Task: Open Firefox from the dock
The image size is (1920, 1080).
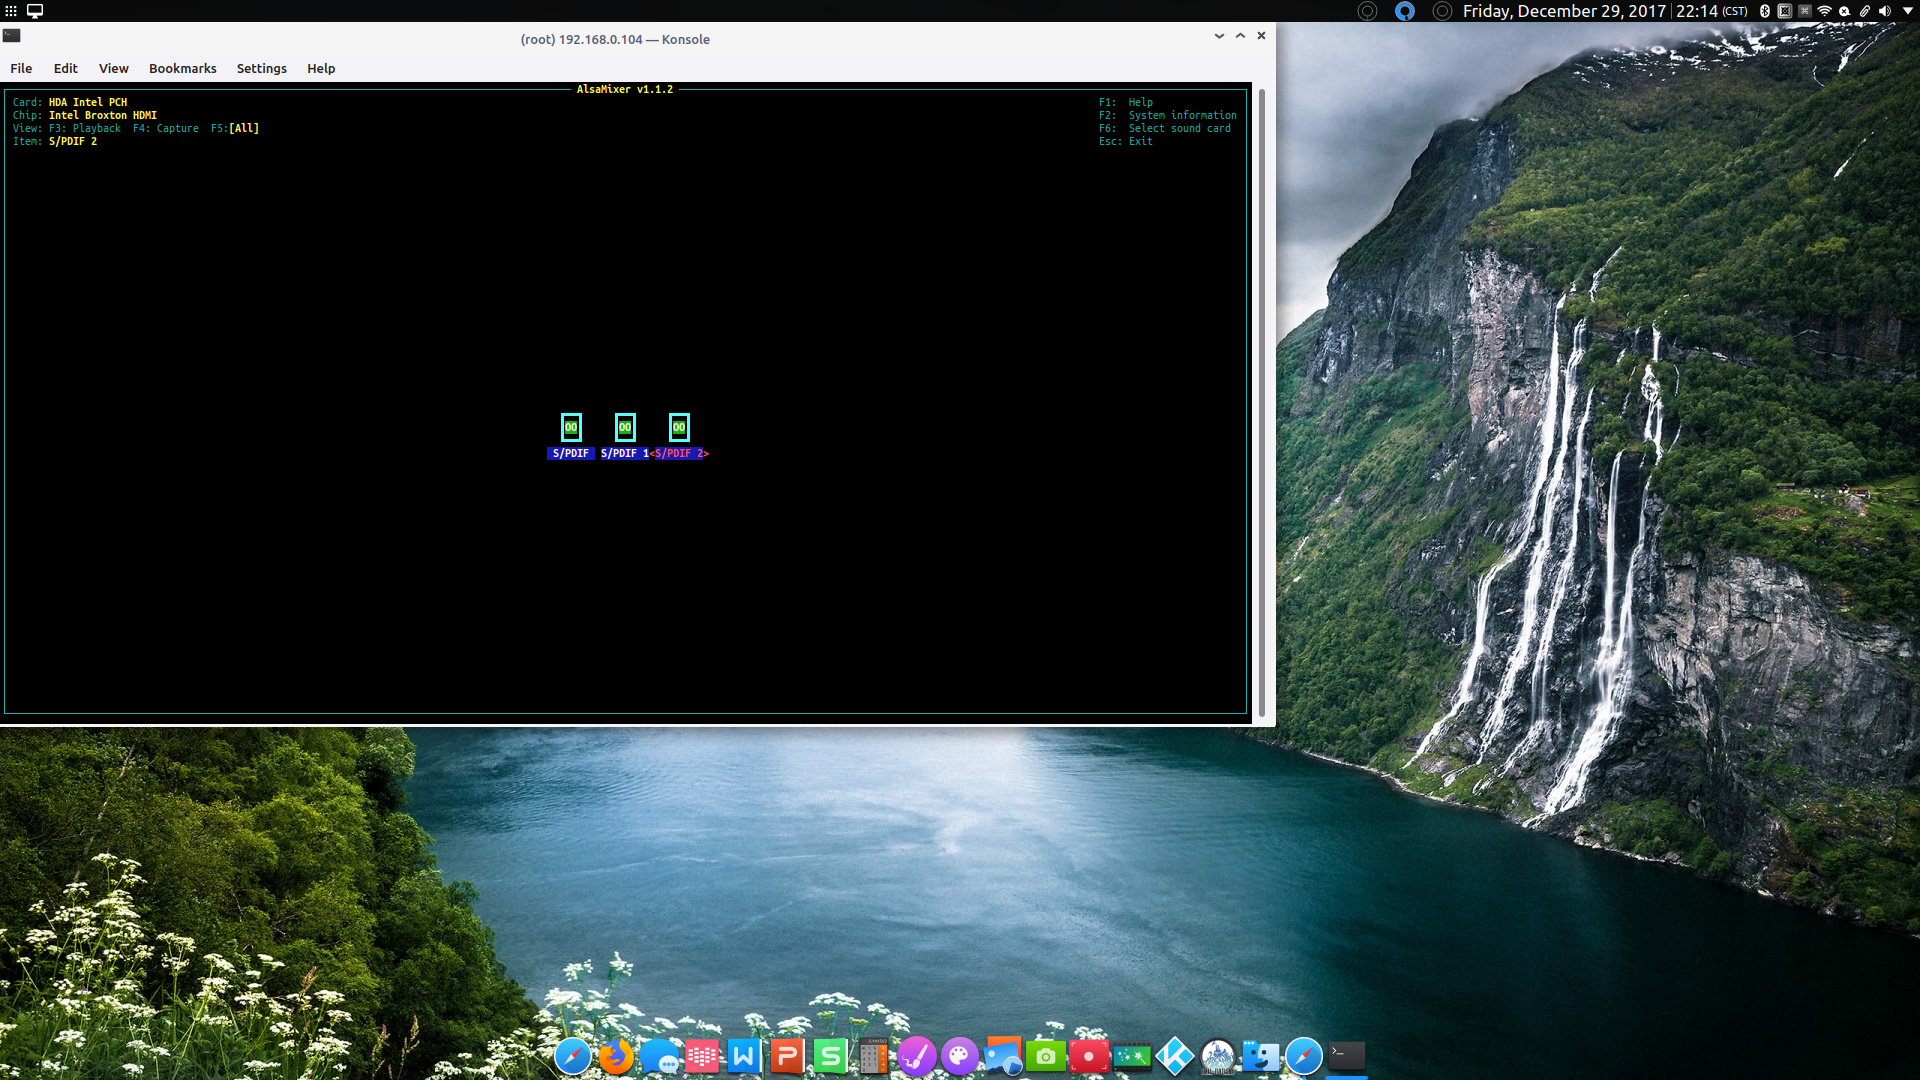Action: pos(616,1056)
